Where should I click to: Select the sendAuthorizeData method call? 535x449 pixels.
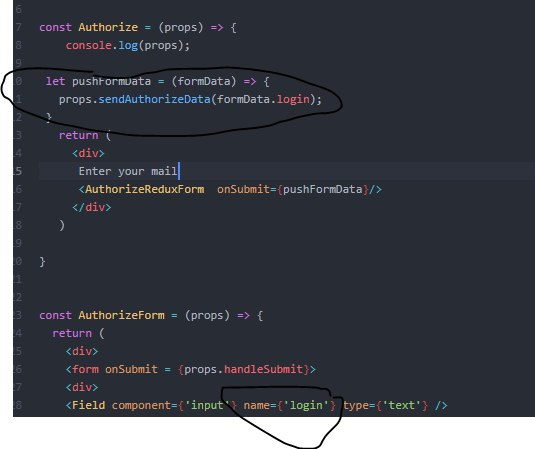click(154, 99)
